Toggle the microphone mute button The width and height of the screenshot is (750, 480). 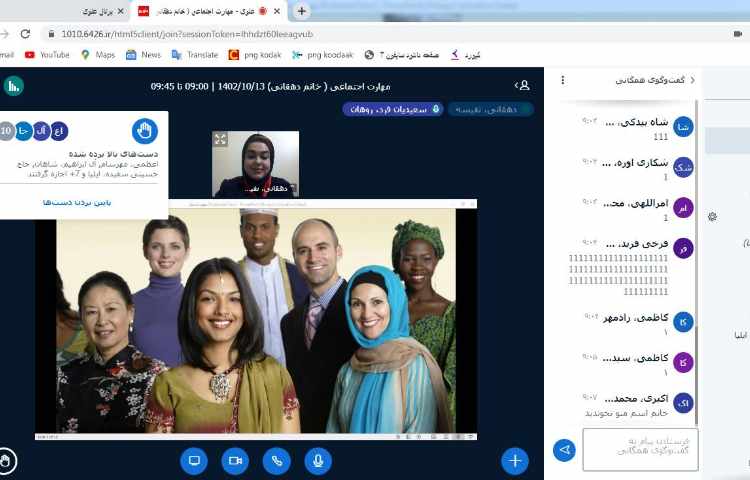(318, 461)
